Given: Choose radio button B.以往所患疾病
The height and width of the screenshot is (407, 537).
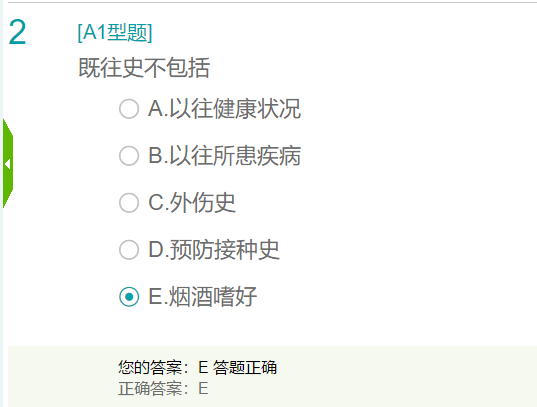Looking at the screenshot, I should [x=129, y=156].
